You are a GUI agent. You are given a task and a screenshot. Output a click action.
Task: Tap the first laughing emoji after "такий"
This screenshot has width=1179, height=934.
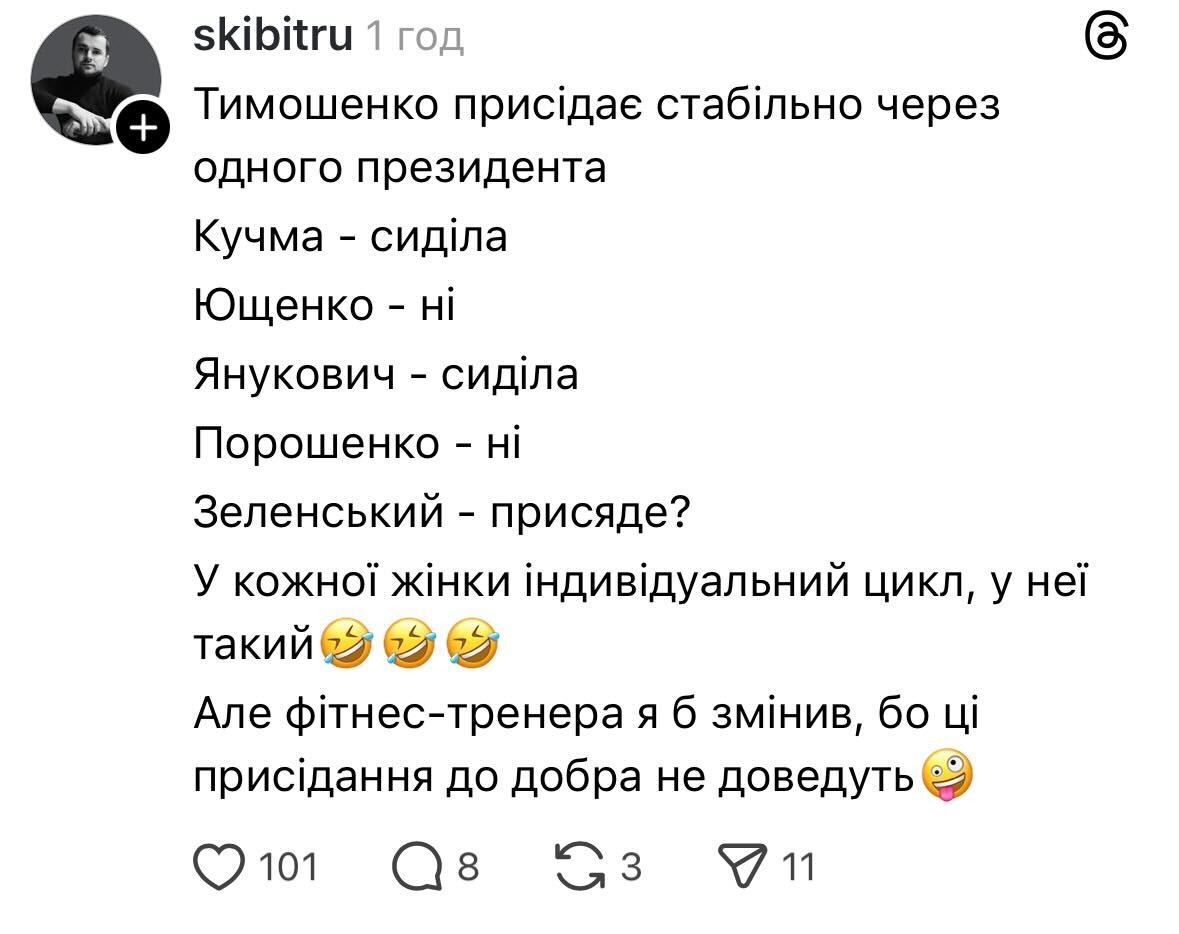click(x=346, y=644)
